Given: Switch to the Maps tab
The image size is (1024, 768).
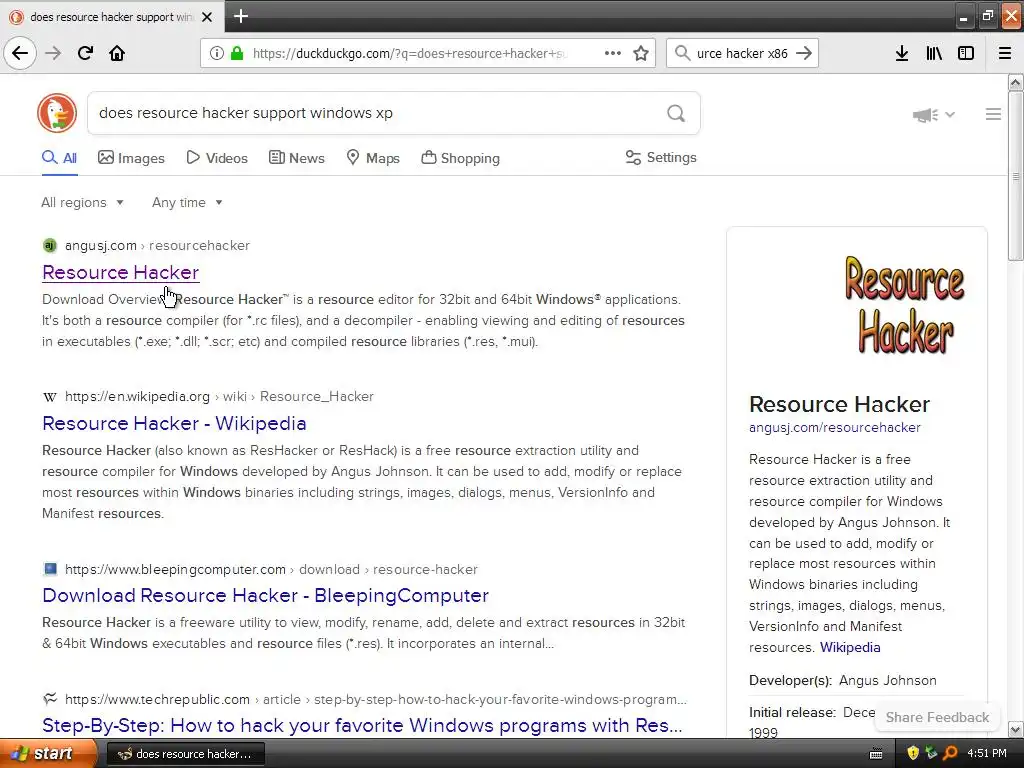Looking at the screenshot, I should click(373, 158).
